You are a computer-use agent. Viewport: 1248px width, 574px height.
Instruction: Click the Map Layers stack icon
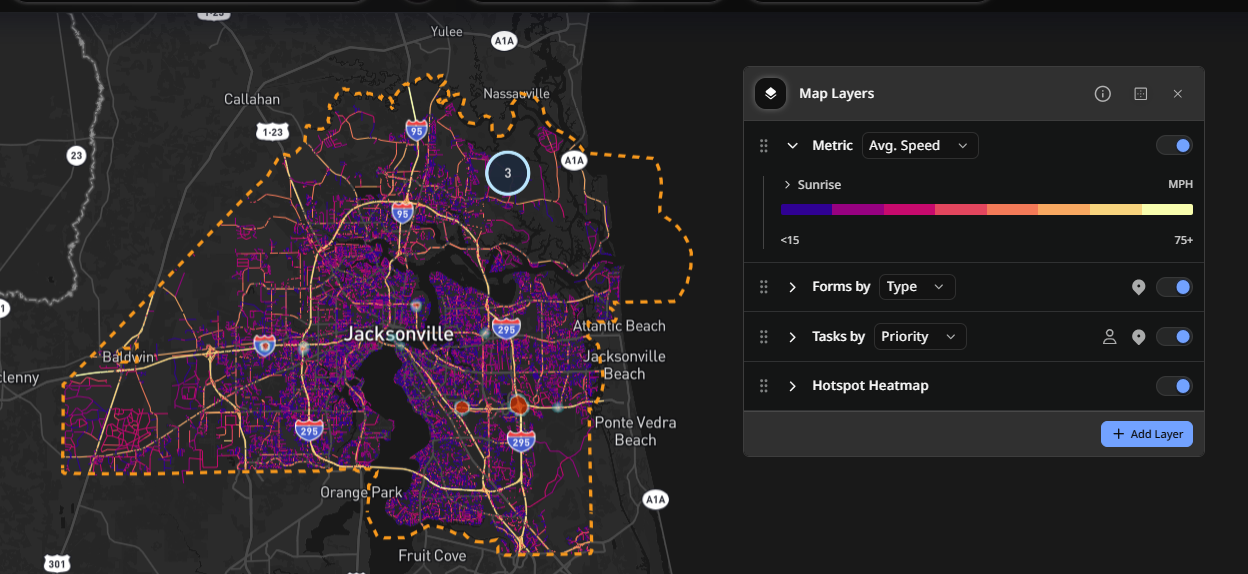pyautogui.click(x=770, y=93)
